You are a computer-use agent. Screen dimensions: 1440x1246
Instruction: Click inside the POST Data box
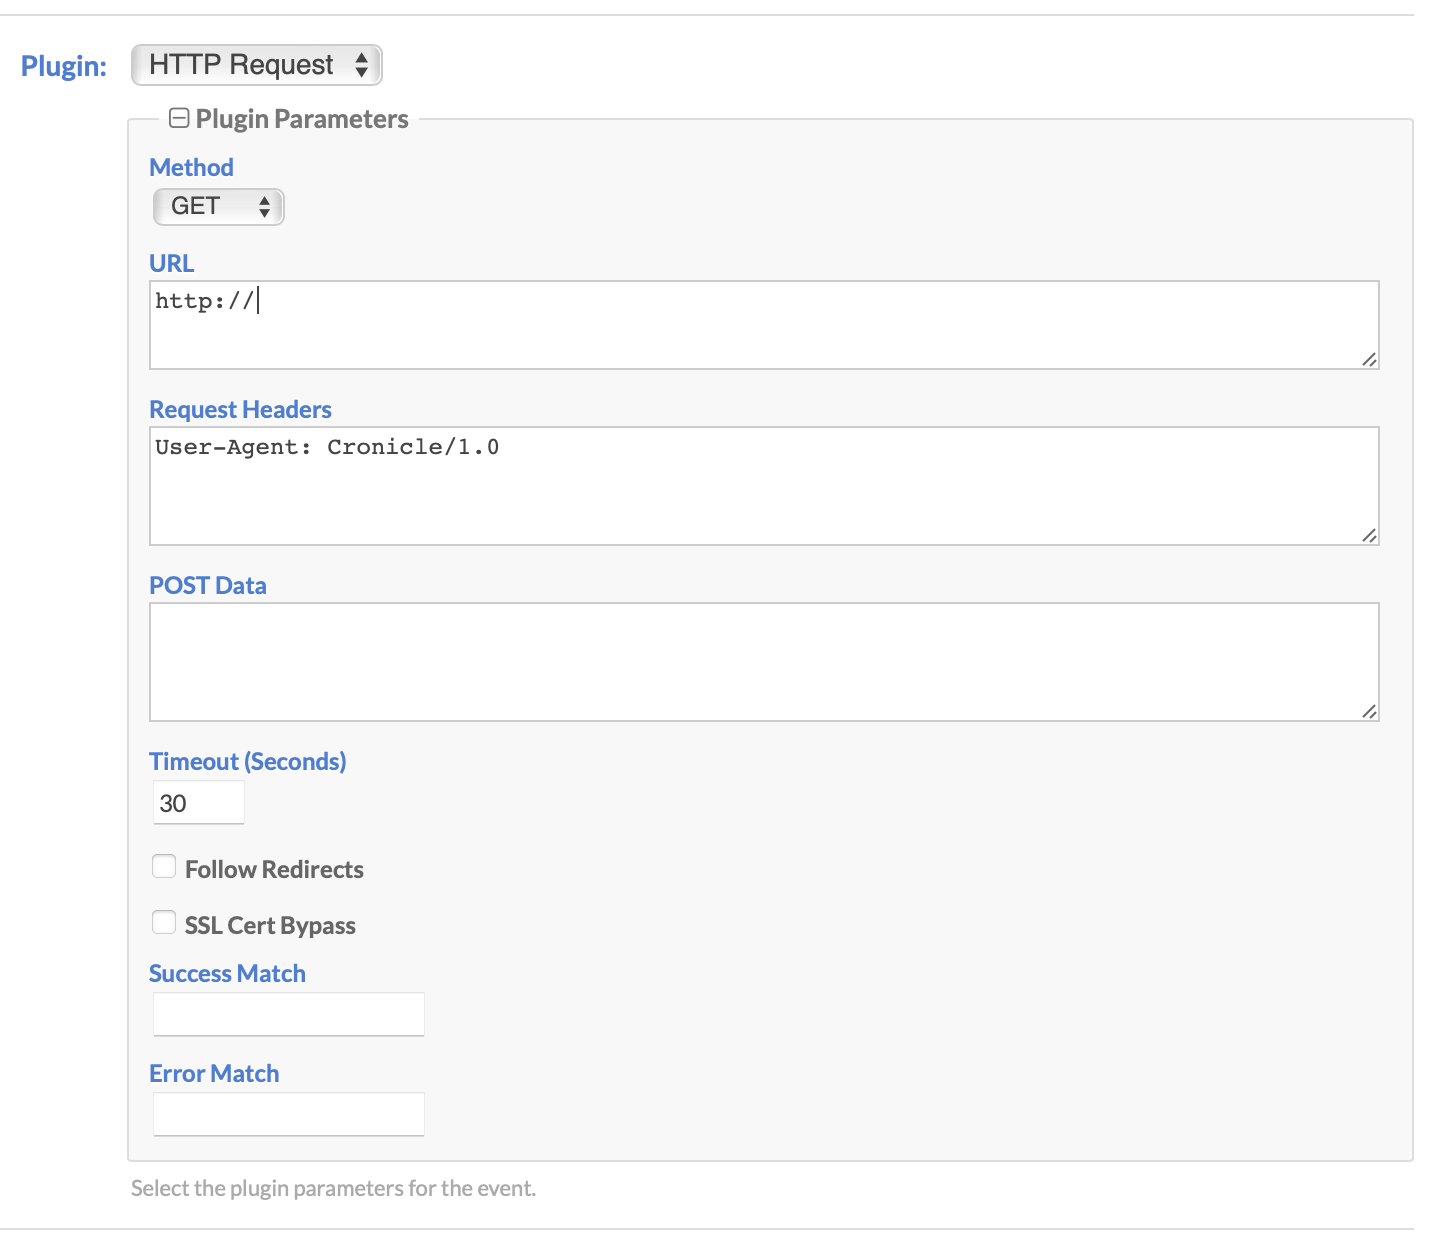pyautogui.click(x=764, y=662)
